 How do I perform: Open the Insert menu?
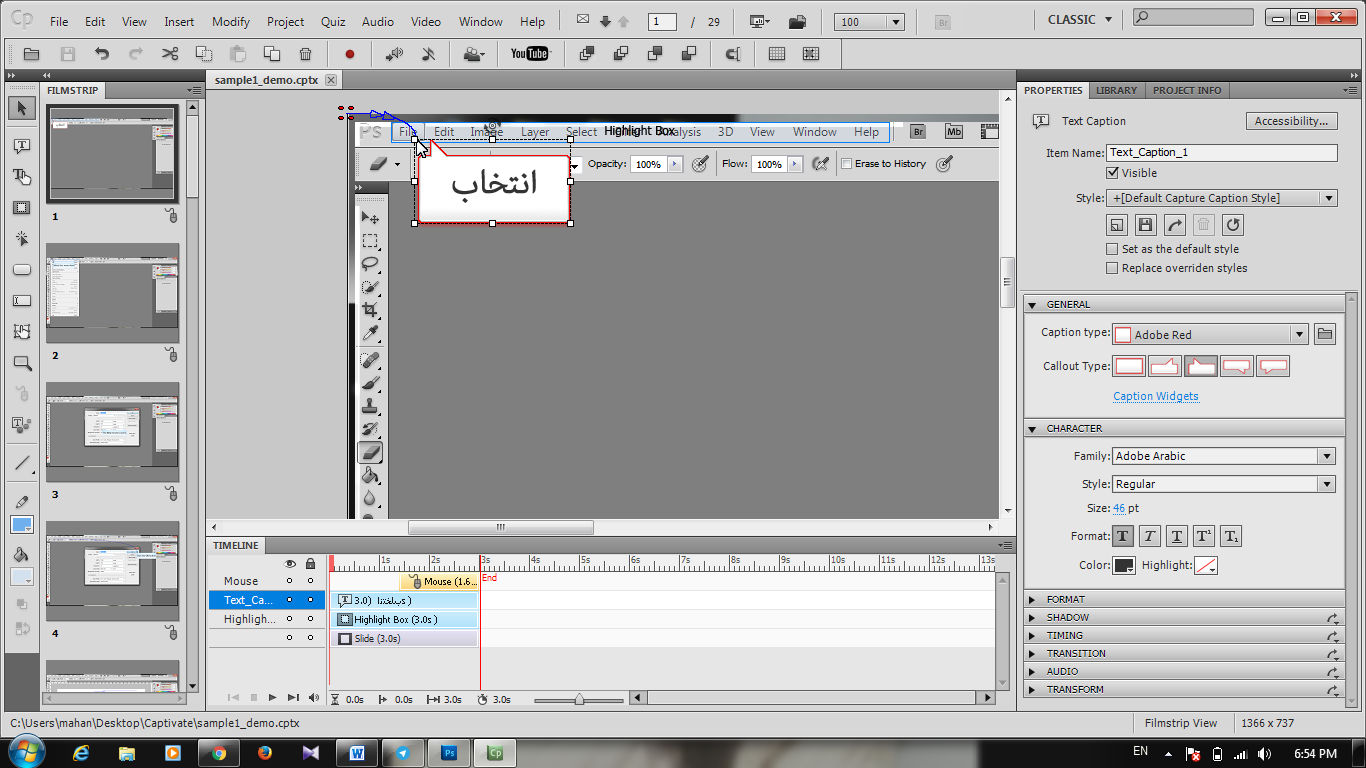coord(179,21)
